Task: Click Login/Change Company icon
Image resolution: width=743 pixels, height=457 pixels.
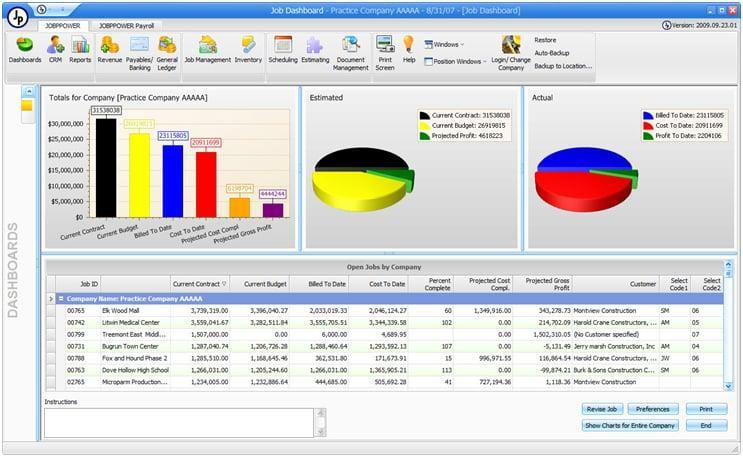Action: tap(511, 53)
